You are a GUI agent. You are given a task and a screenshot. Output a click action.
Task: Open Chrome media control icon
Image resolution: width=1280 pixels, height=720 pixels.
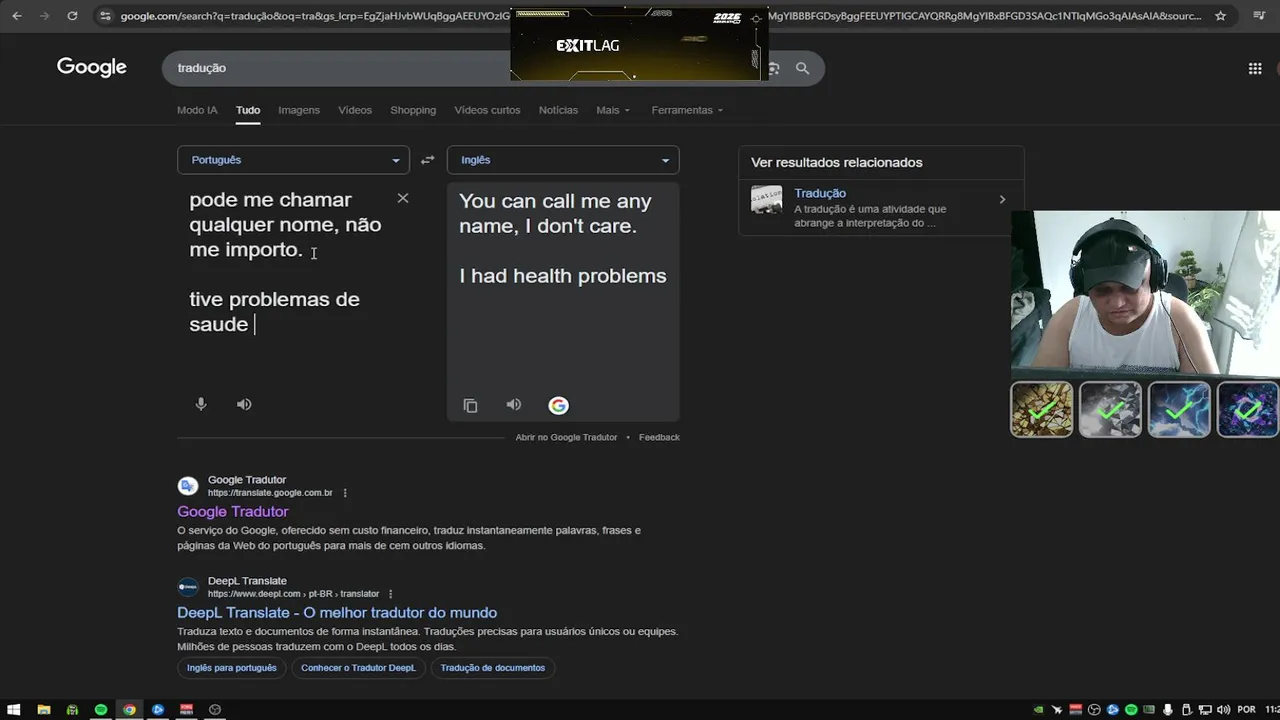(1259, 16)
